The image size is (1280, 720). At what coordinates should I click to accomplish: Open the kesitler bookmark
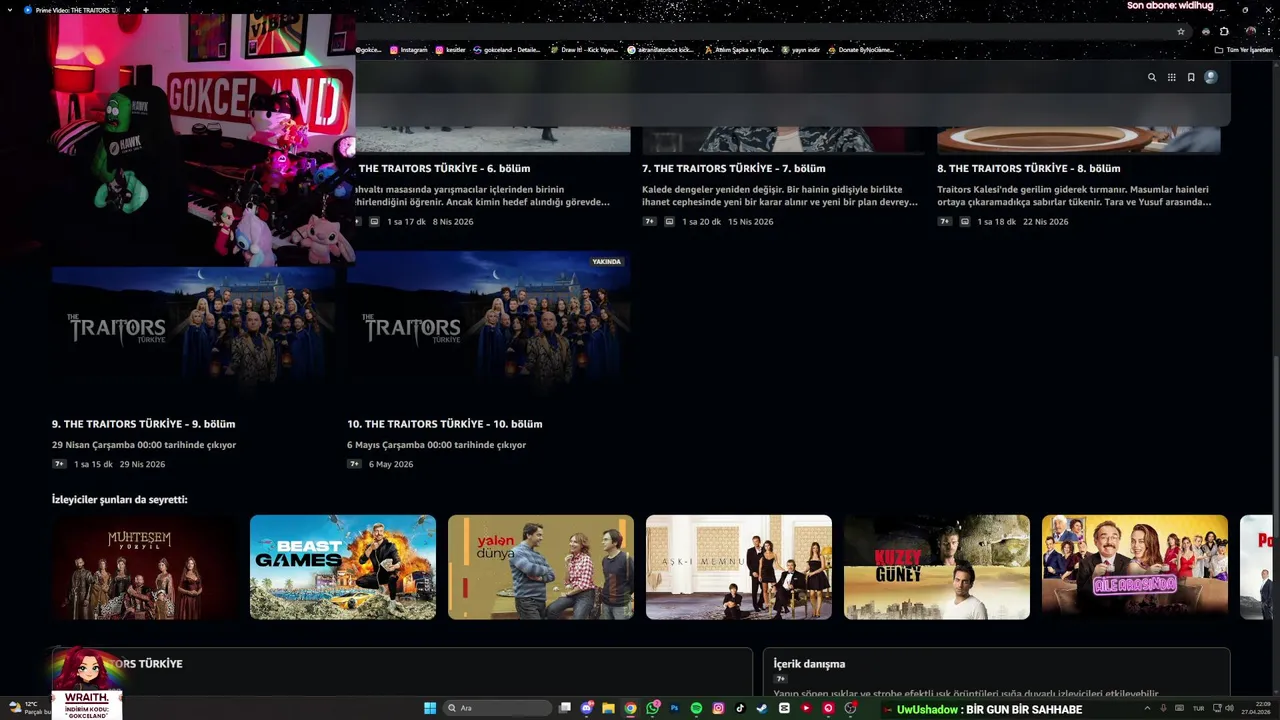click(x=450, y=49)
